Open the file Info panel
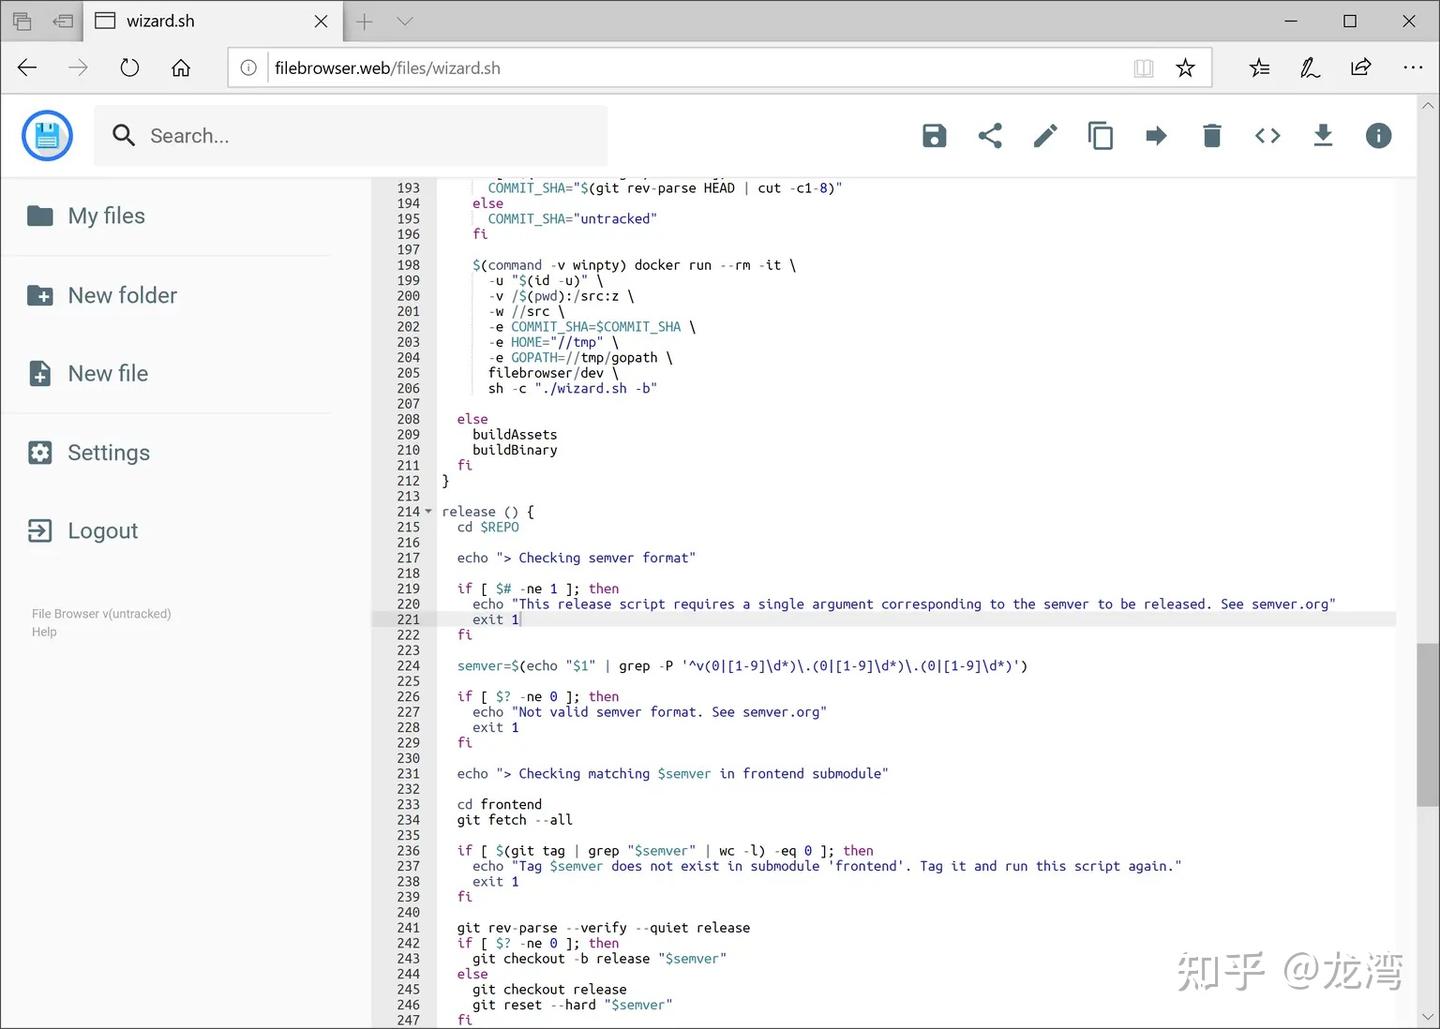This screenshot has width=1440, height=1029. (x=1378, y=135)
